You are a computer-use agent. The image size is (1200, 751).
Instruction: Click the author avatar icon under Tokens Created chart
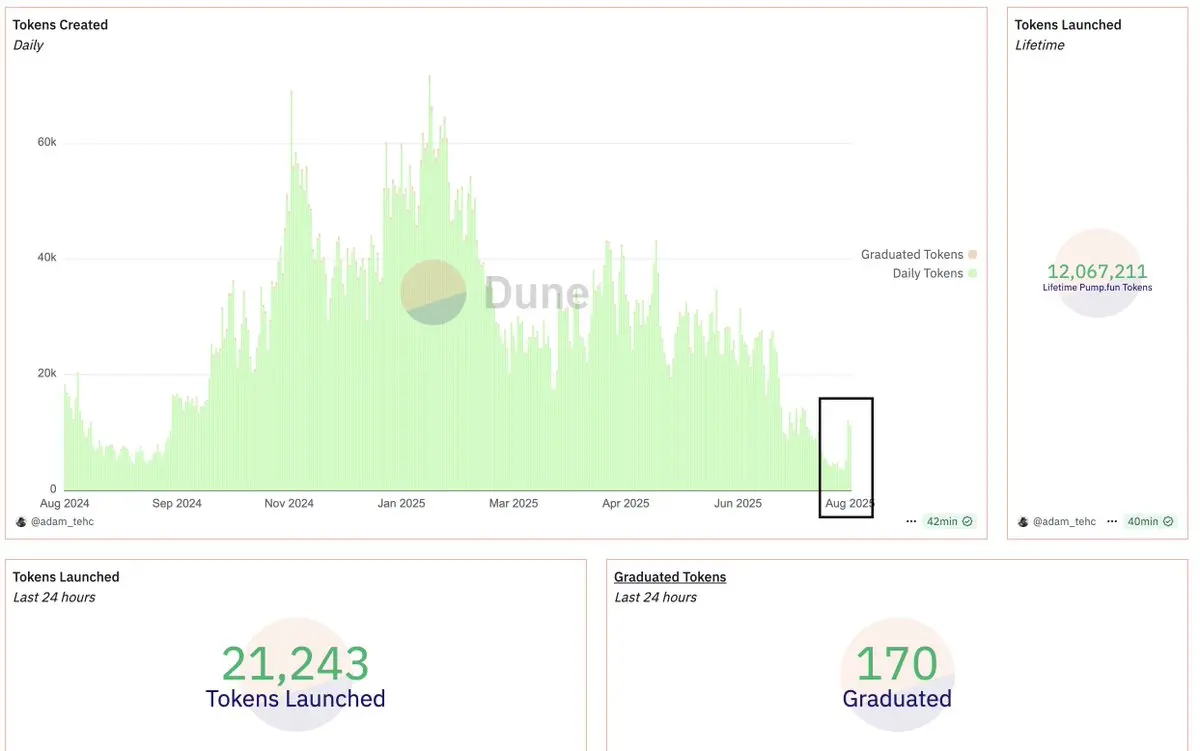[21, 522]
